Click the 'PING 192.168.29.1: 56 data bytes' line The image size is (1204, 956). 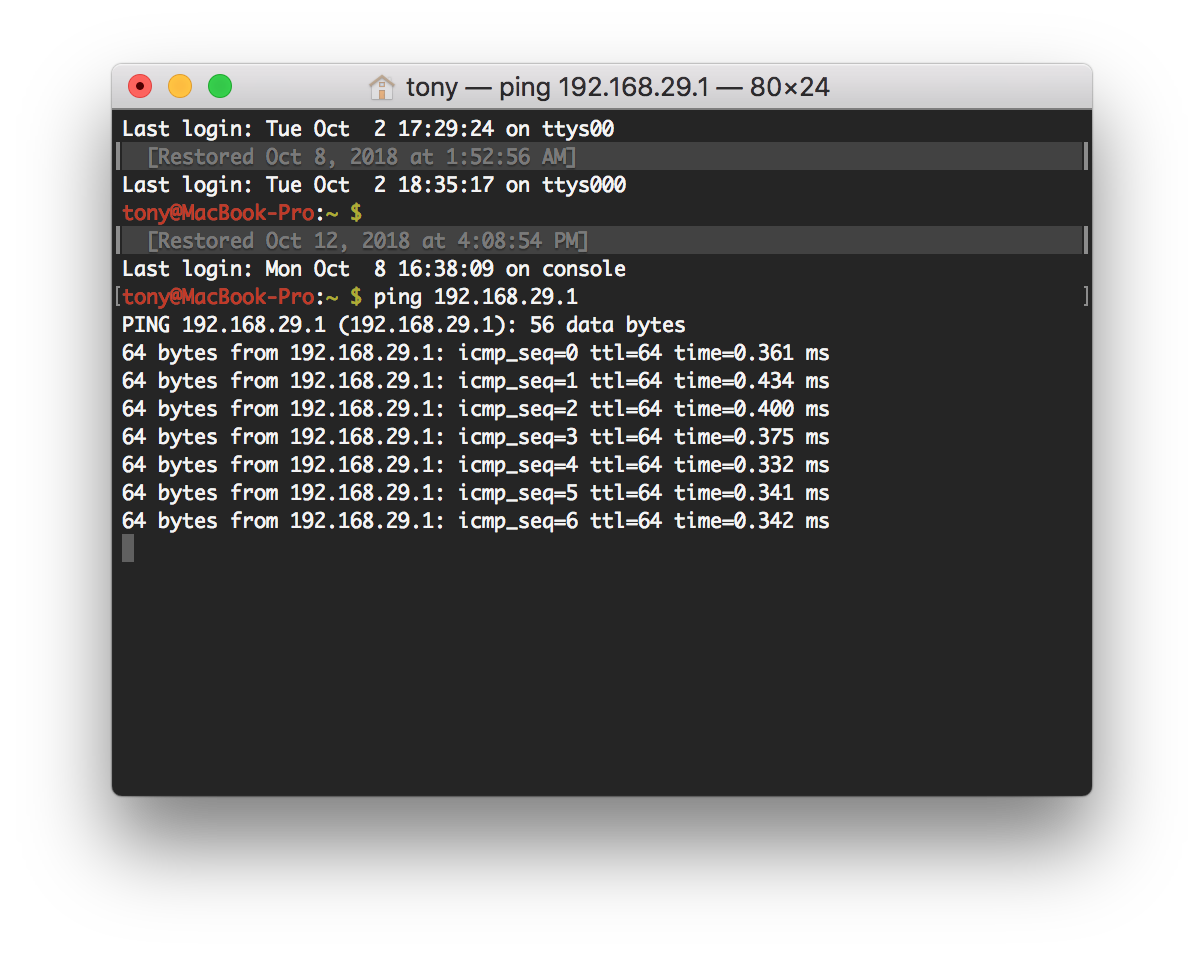pyautogui.click(x=403, y=325)
